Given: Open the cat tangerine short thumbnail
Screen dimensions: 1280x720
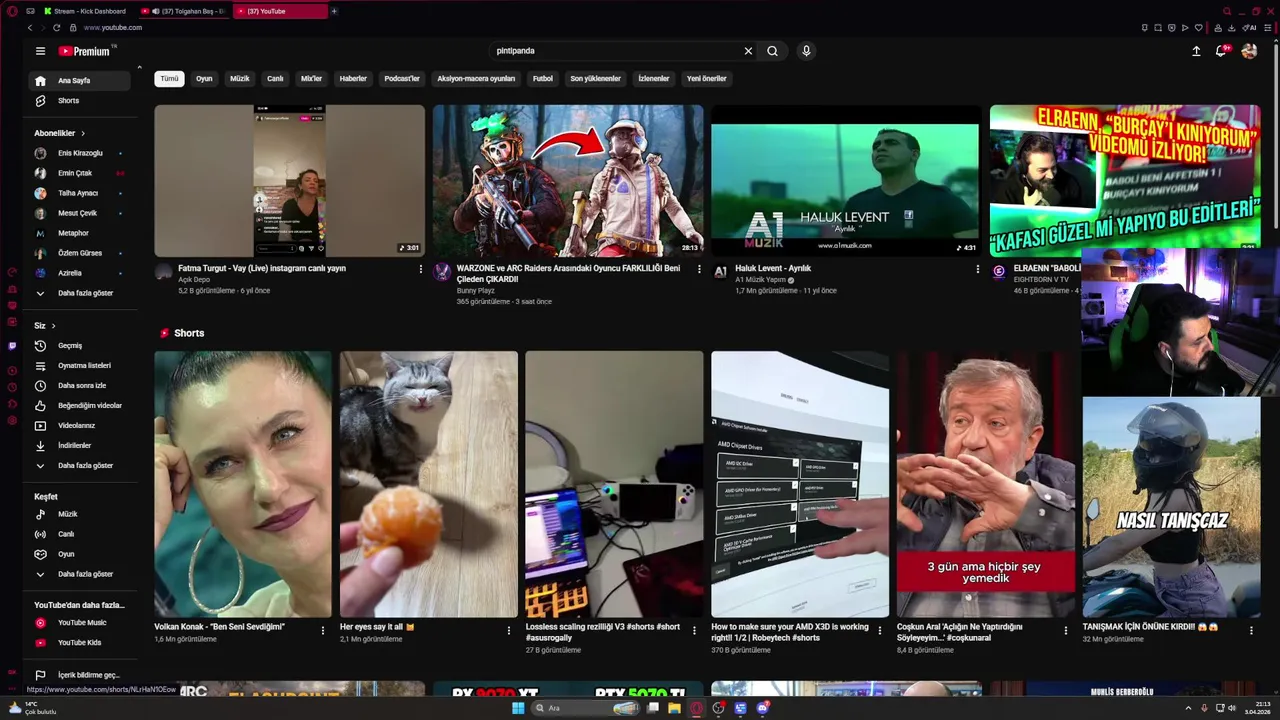Looking at the screenshot, I should tap(429, 484).
